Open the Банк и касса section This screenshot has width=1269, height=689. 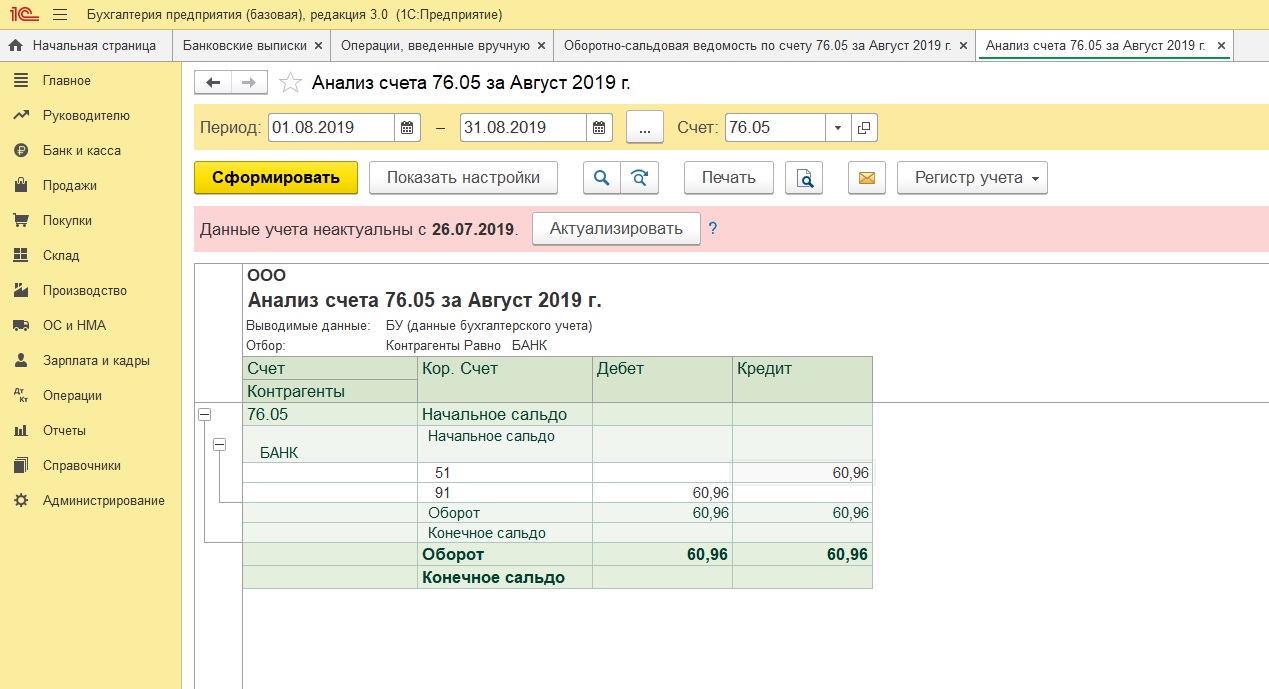point(81,151)
